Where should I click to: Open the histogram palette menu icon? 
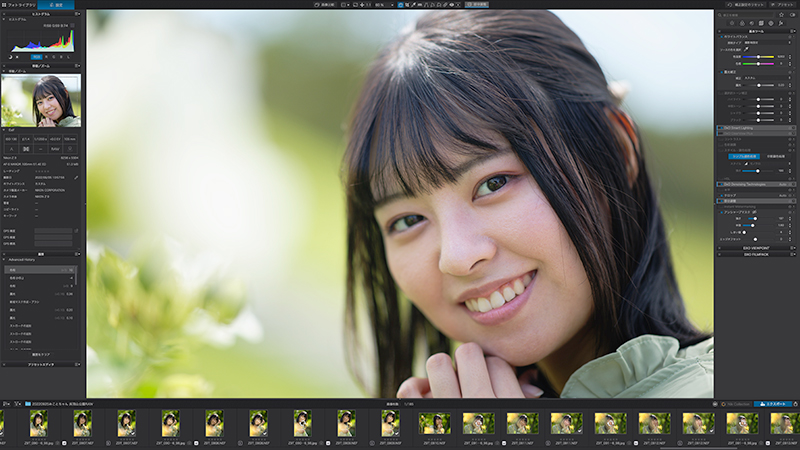click(x=77, y=14)
